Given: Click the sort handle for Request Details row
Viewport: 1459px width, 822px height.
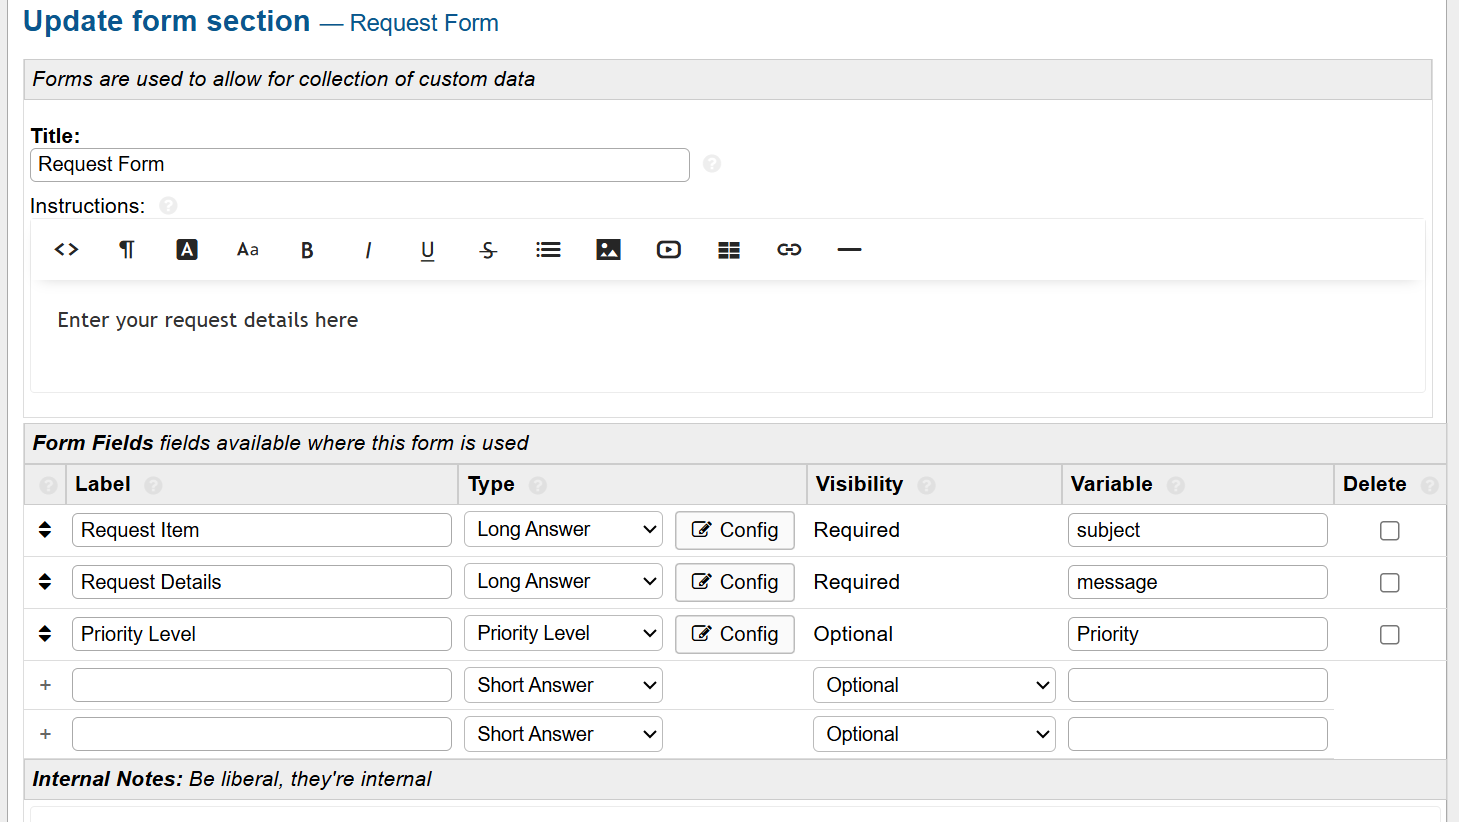Looking at the screenshot, I should point(45,582).
